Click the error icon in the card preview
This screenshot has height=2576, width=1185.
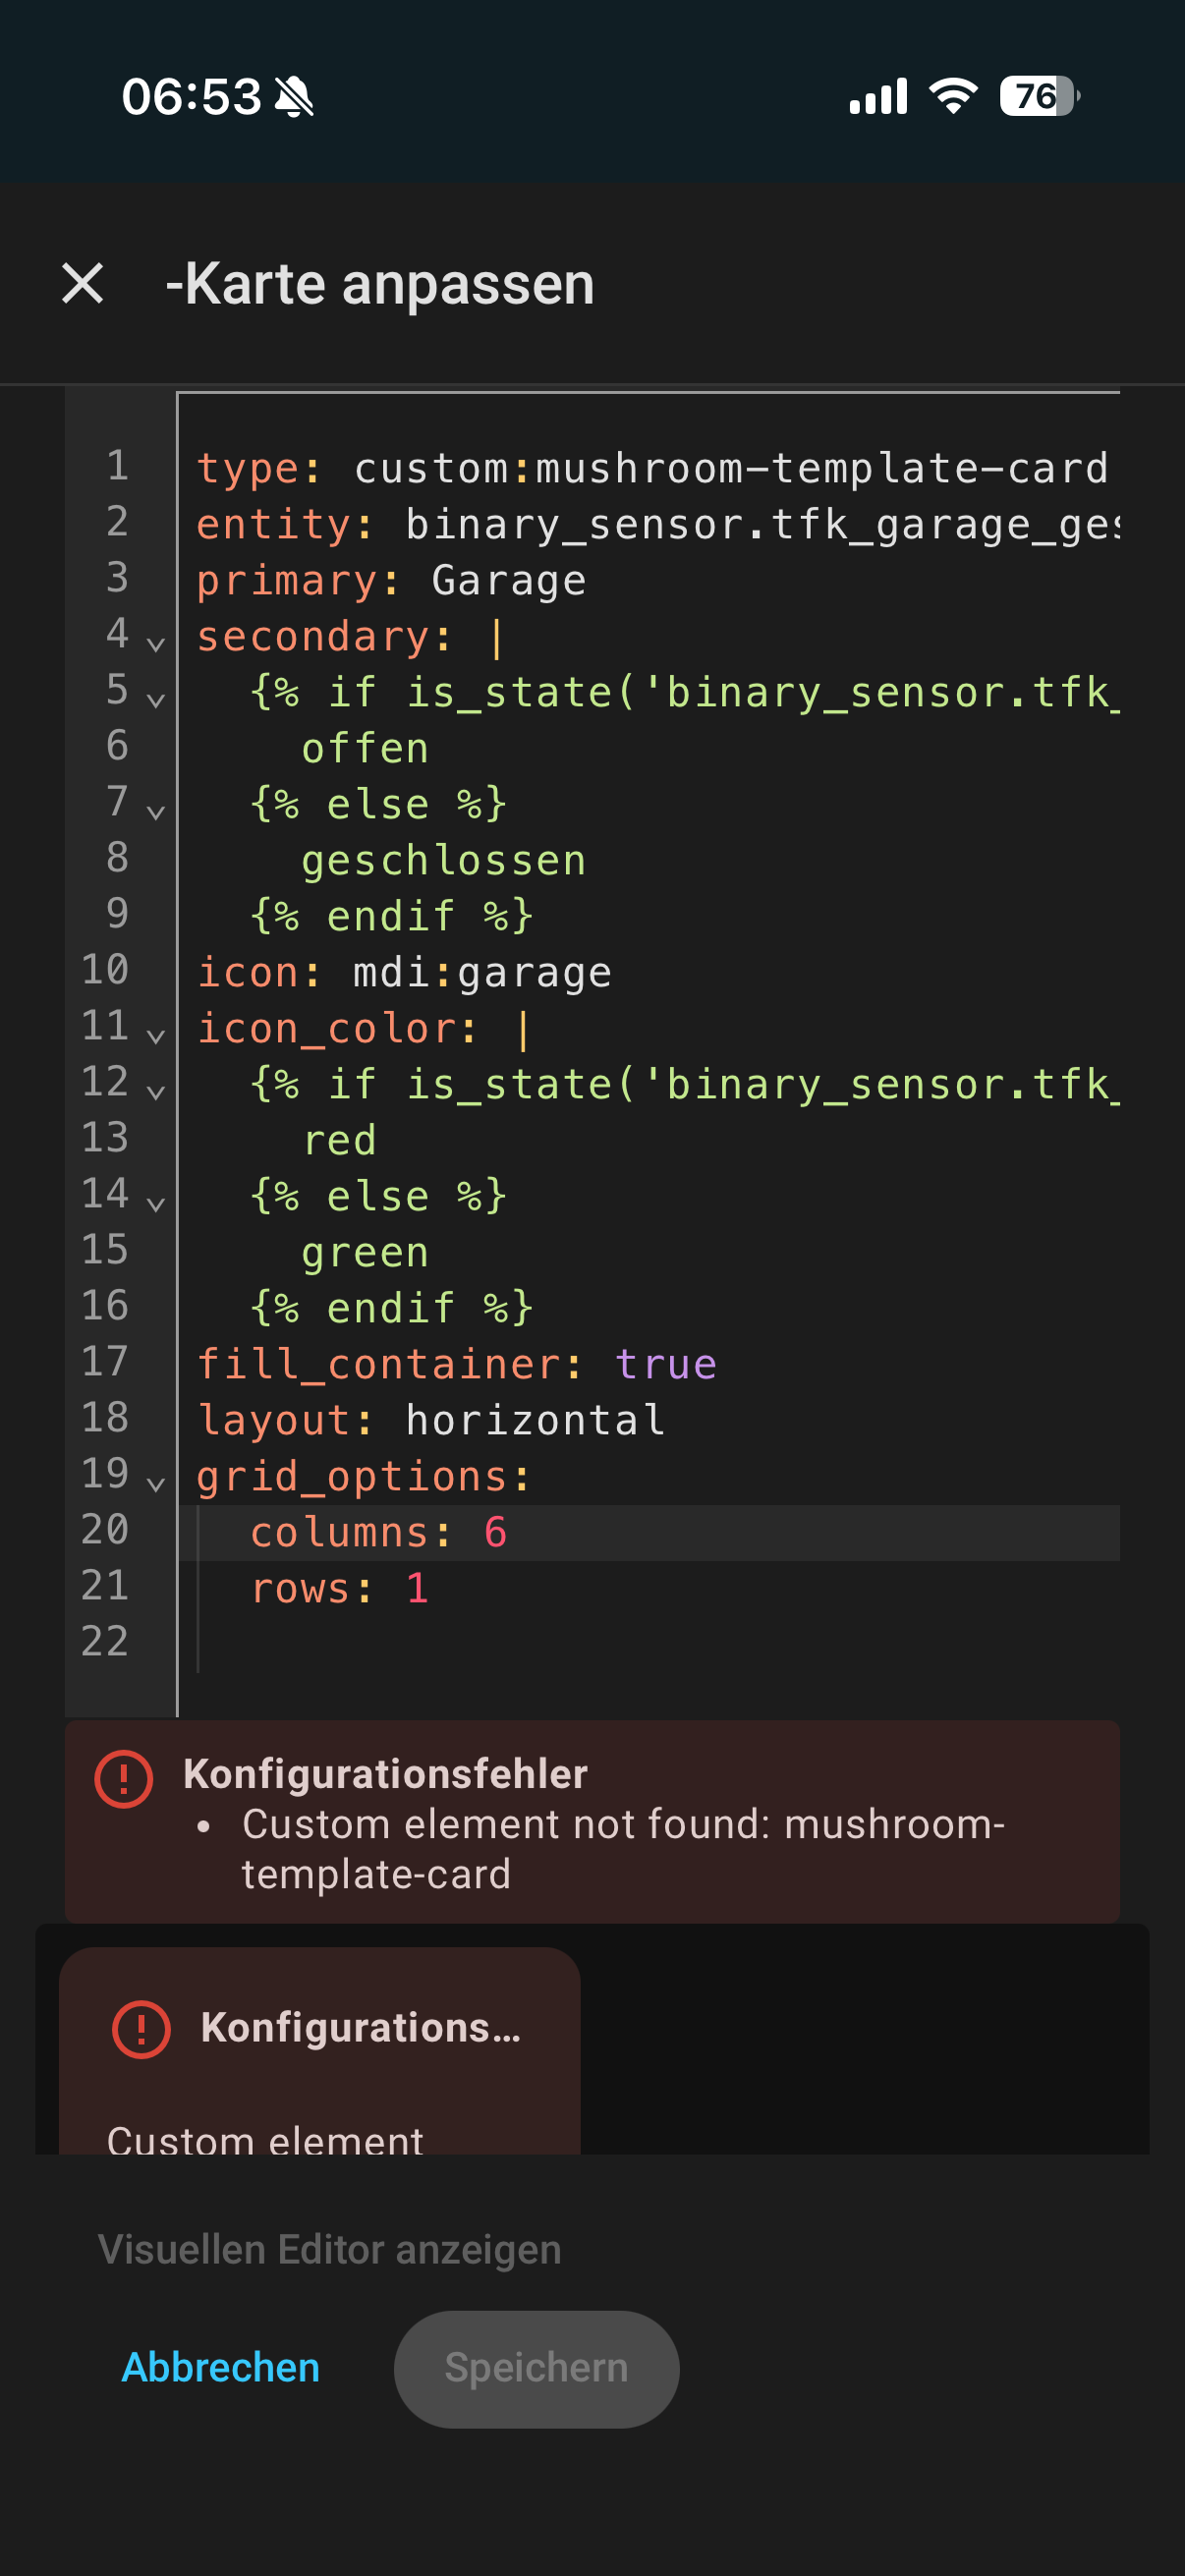[x=141, y=2029]
